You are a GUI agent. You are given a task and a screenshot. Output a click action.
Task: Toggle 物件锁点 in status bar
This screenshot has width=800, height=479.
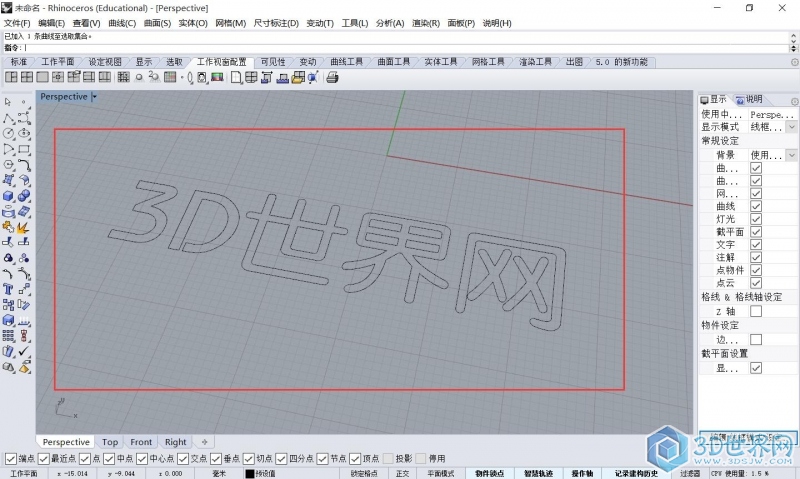click(489, 473)
